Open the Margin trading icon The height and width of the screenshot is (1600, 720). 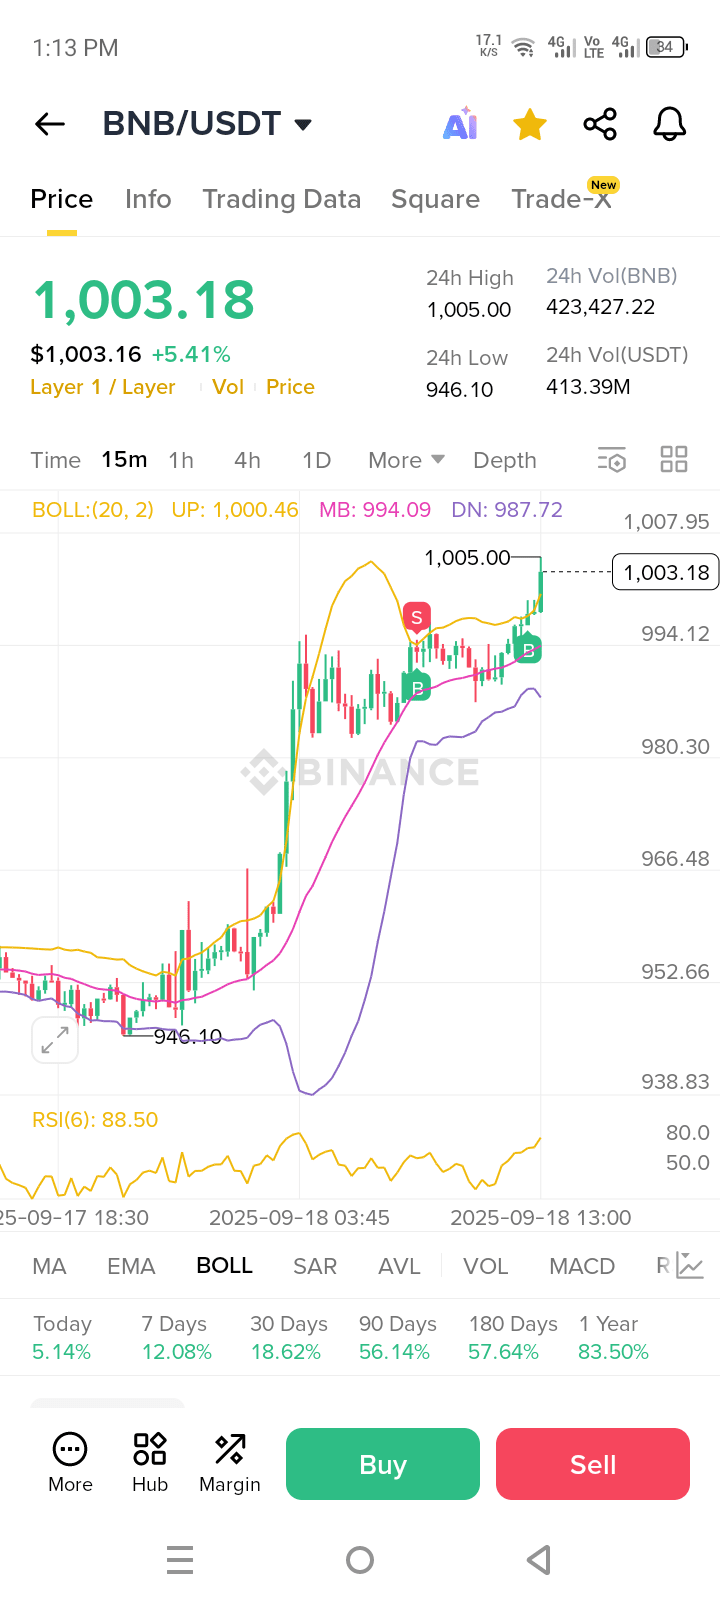click(x=230, y=1463)
